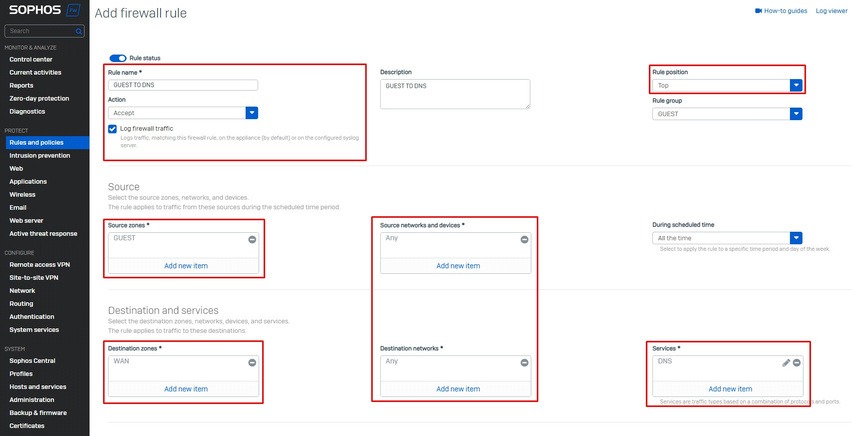Add new item to Destination networks
The image size is (852, 436).
point(458,389)
